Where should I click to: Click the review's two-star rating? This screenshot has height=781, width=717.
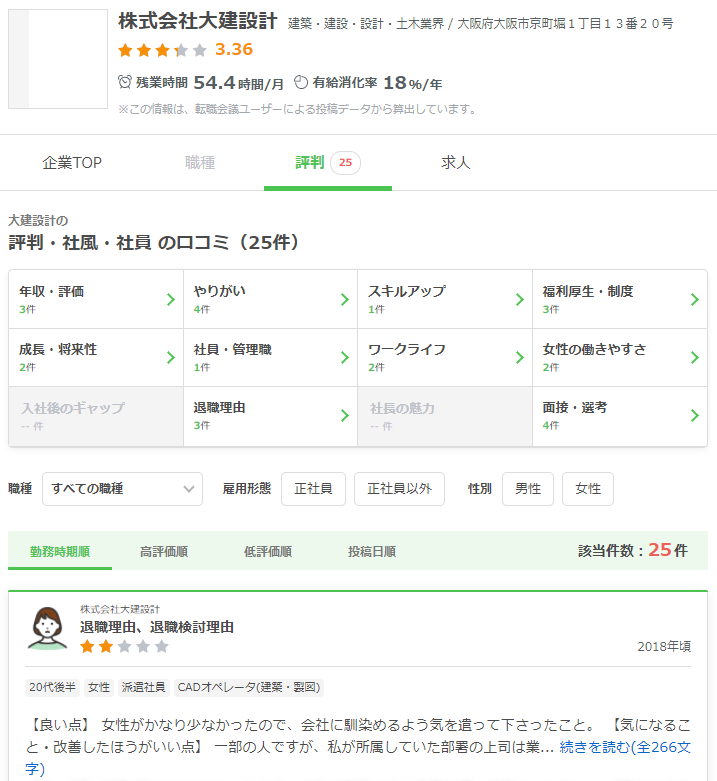click(124, 647)
